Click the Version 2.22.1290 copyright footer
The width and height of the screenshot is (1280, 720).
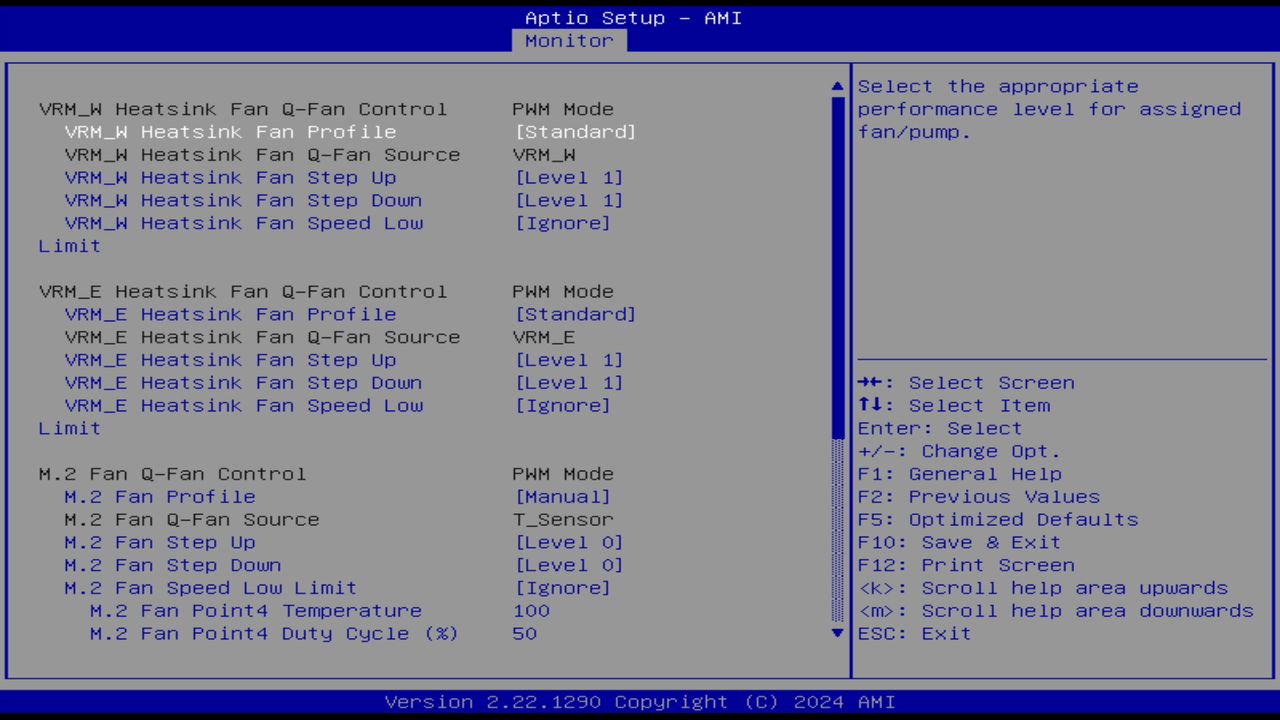point(640,703)
